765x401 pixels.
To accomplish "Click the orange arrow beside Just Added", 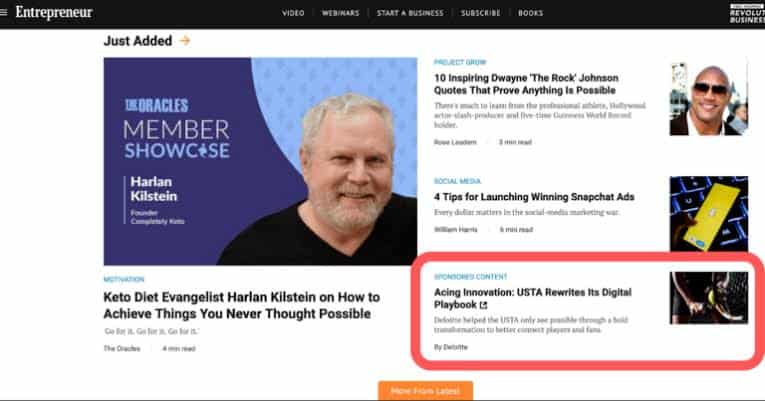I will click(185, 40).
